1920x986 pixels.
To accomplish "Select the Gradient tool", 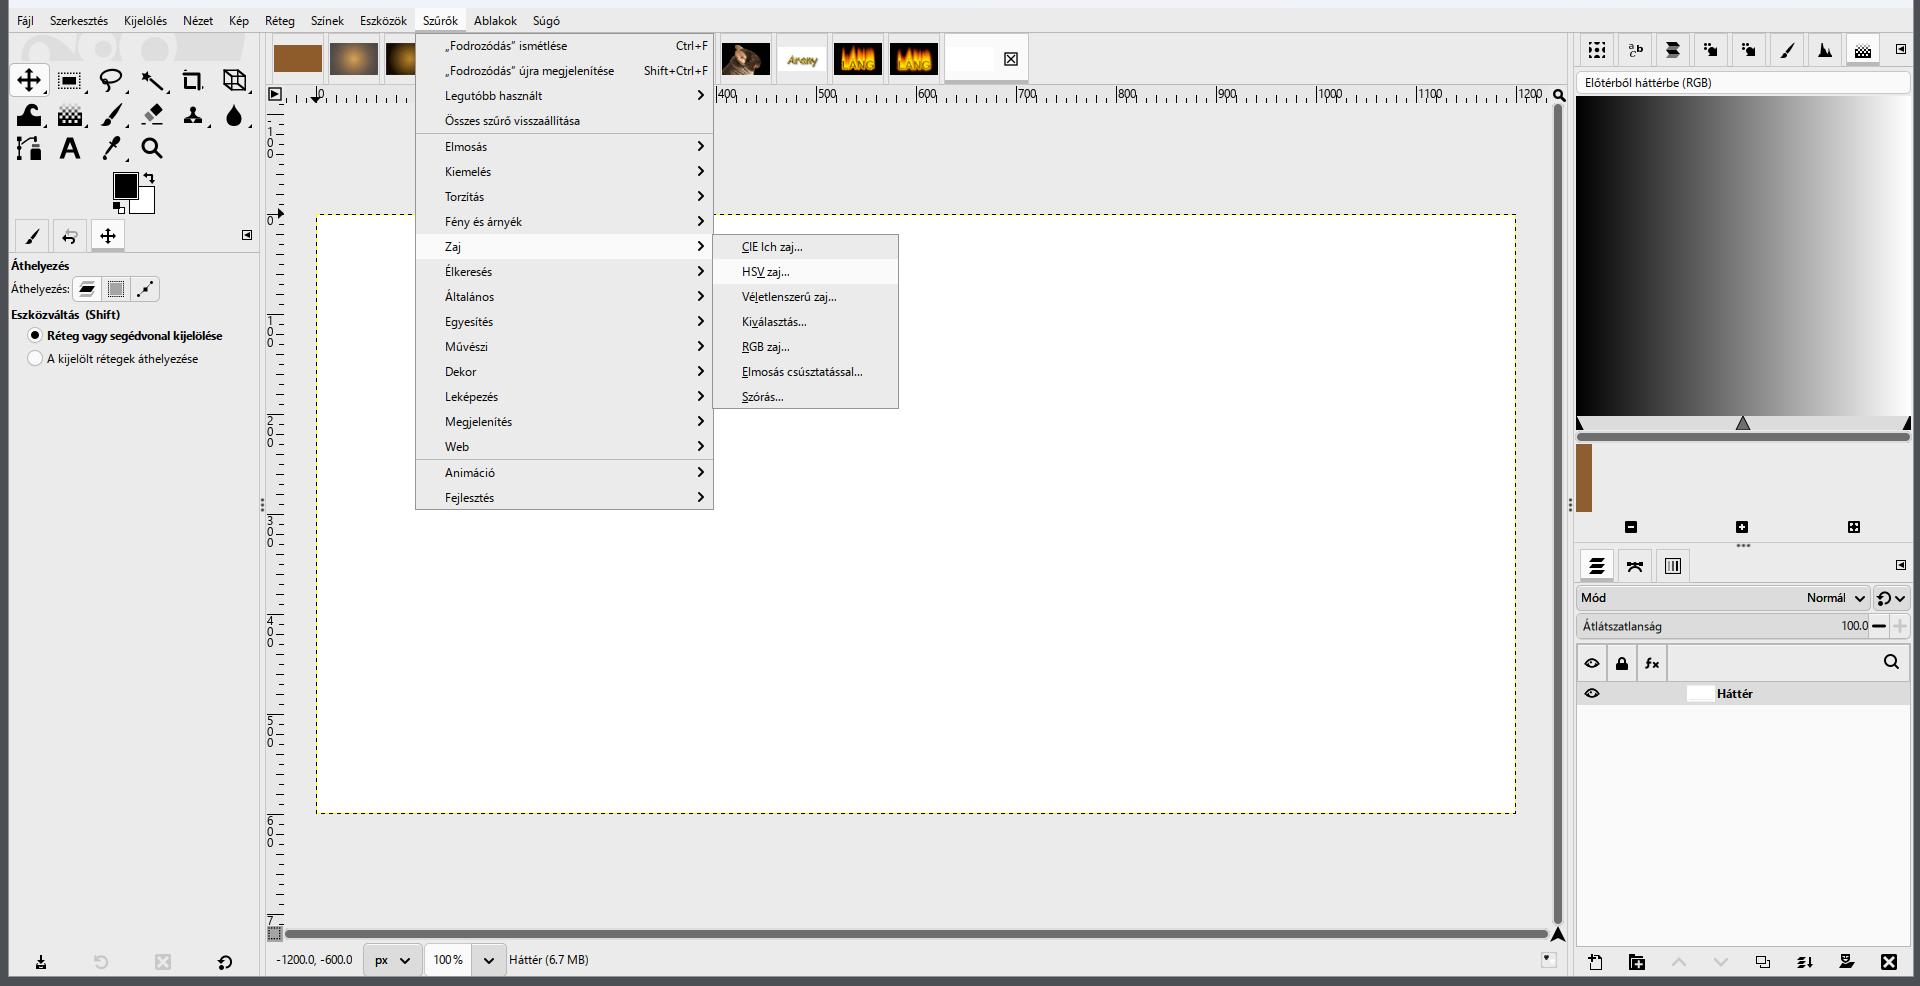I will 70,115.
